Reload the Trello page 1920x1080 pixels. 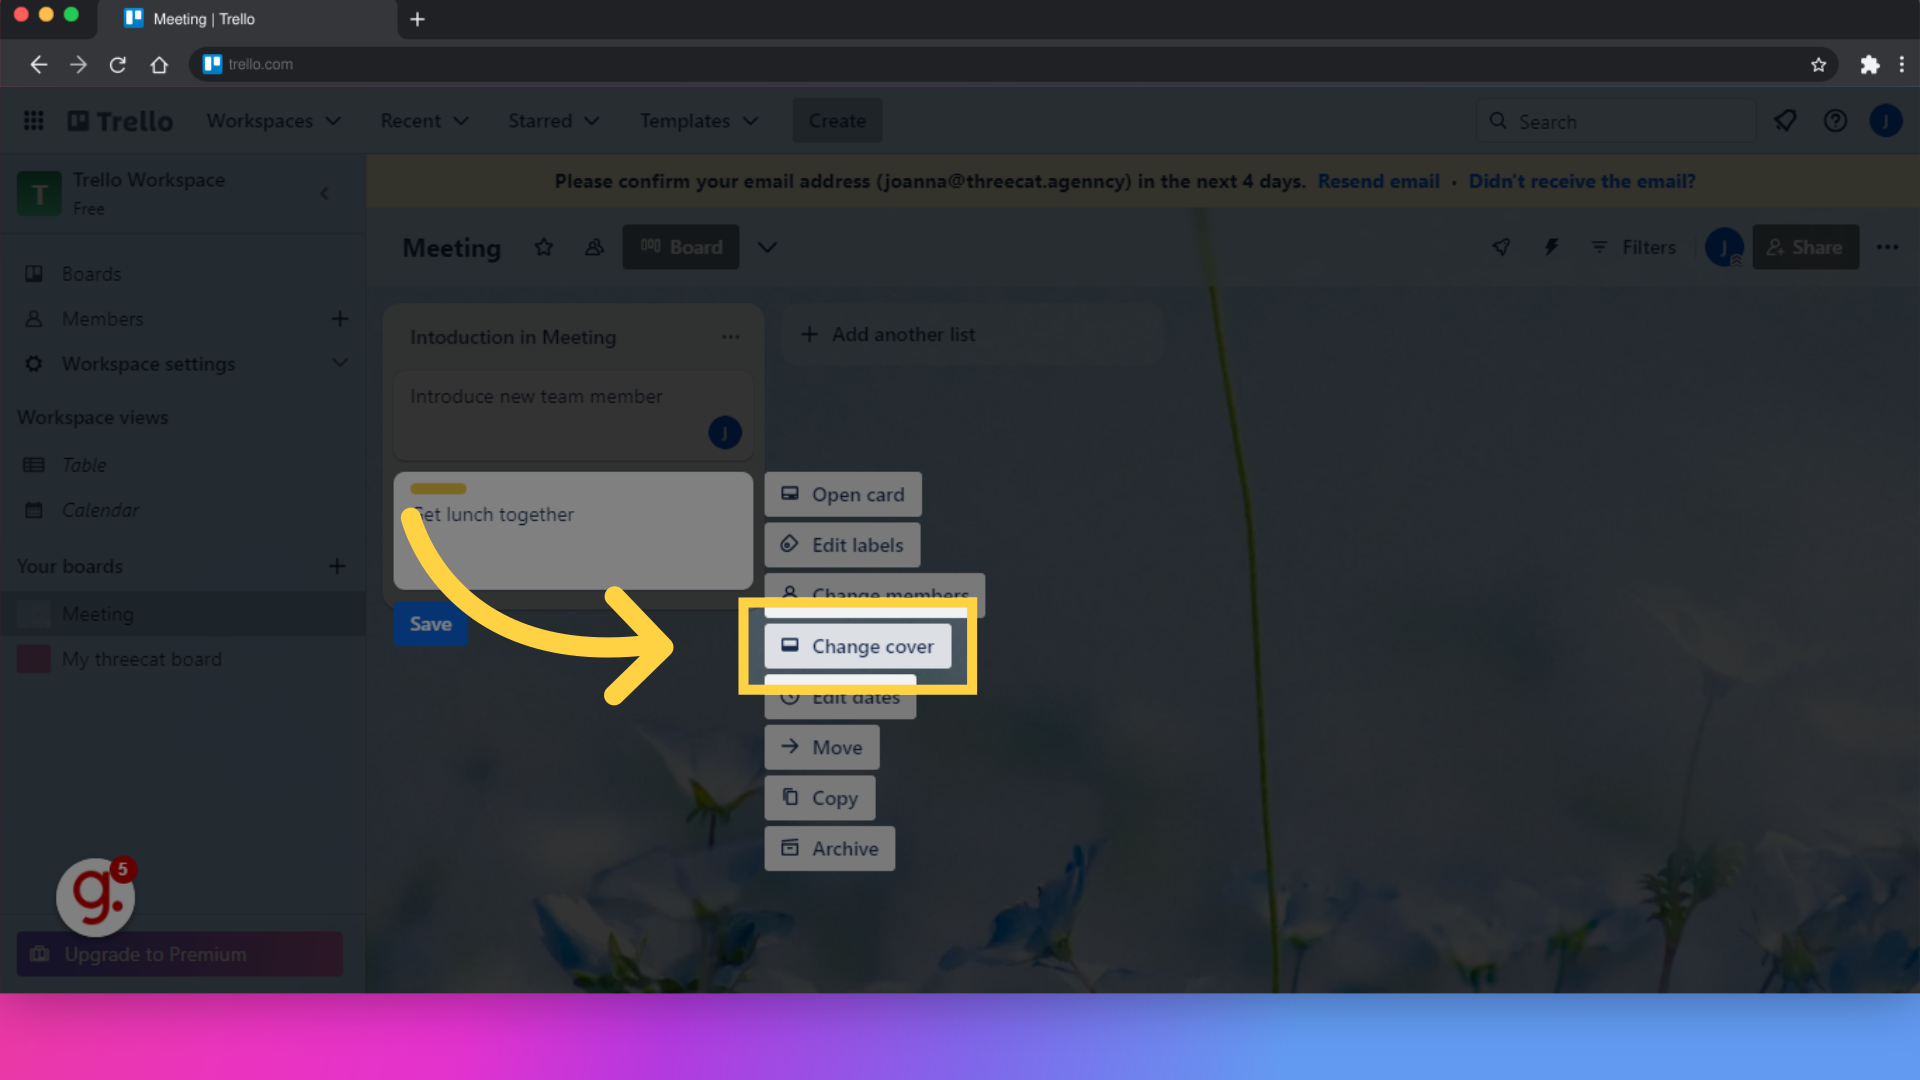tap(118, 64)
